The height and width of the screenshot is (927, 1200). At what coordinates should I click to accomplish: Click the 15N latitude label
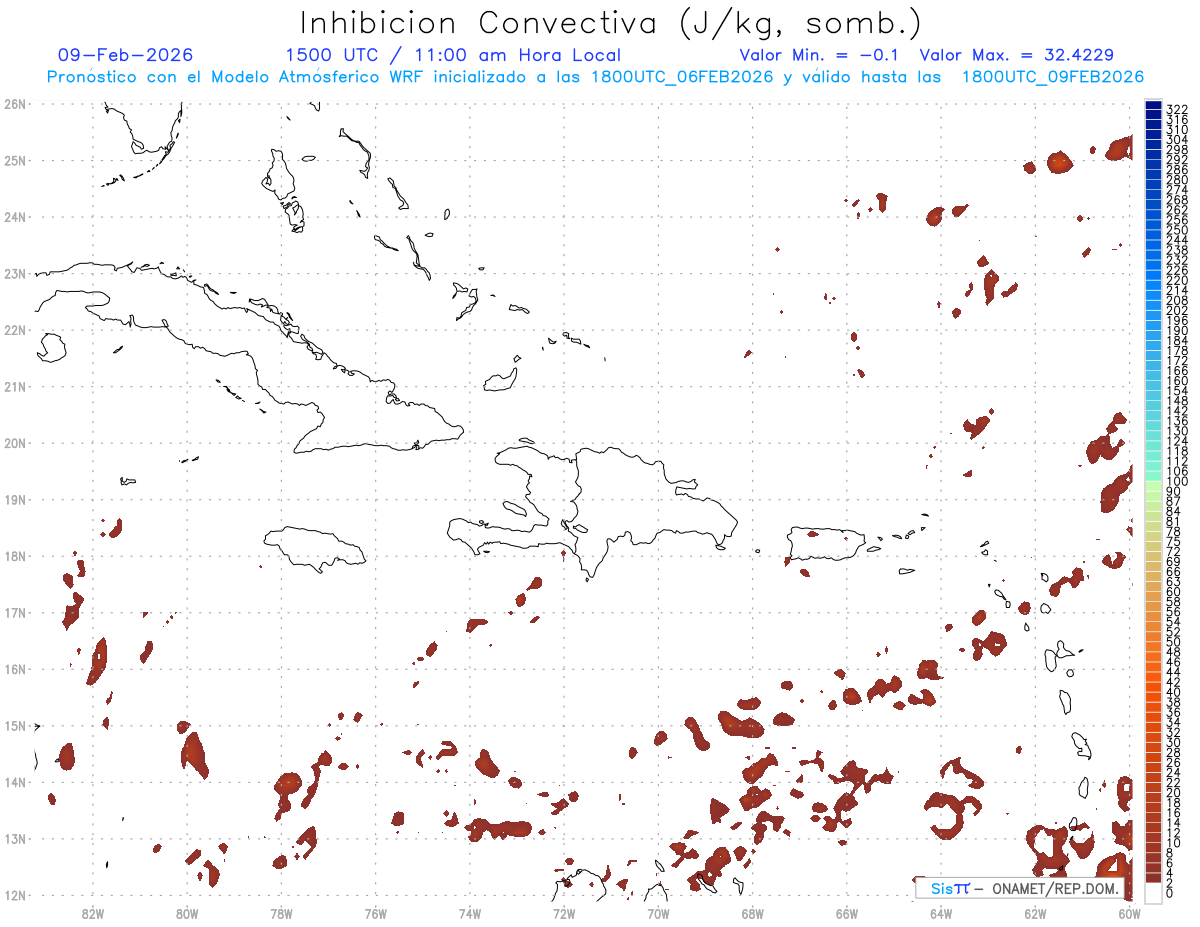click(x=14, y=726)
